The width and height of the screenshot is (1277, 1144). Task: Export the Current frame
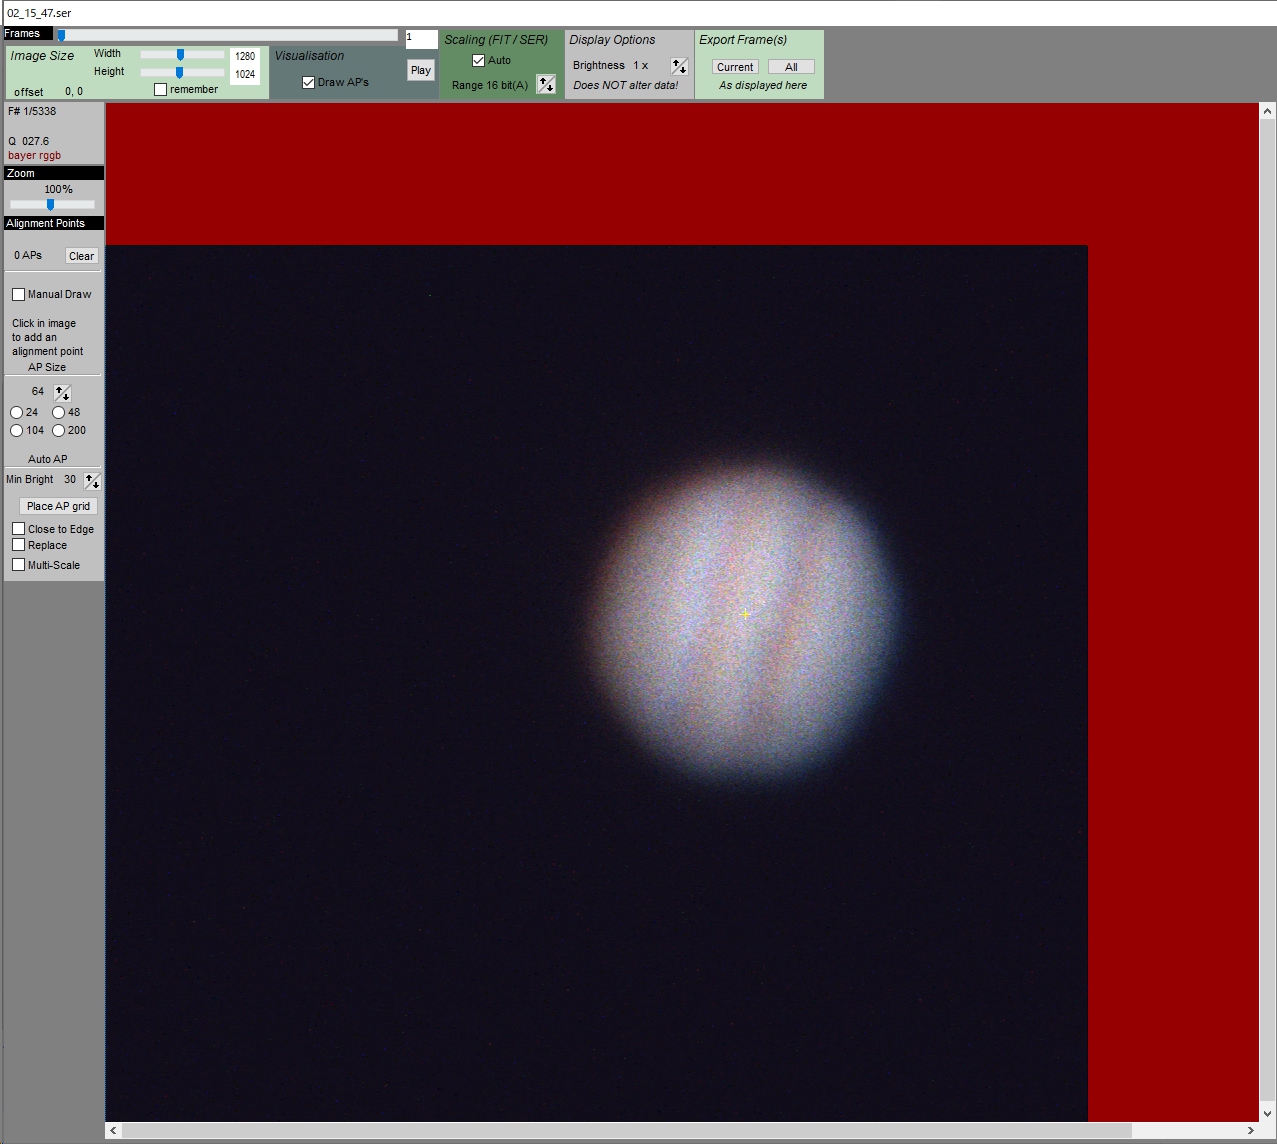click(735, 67)
